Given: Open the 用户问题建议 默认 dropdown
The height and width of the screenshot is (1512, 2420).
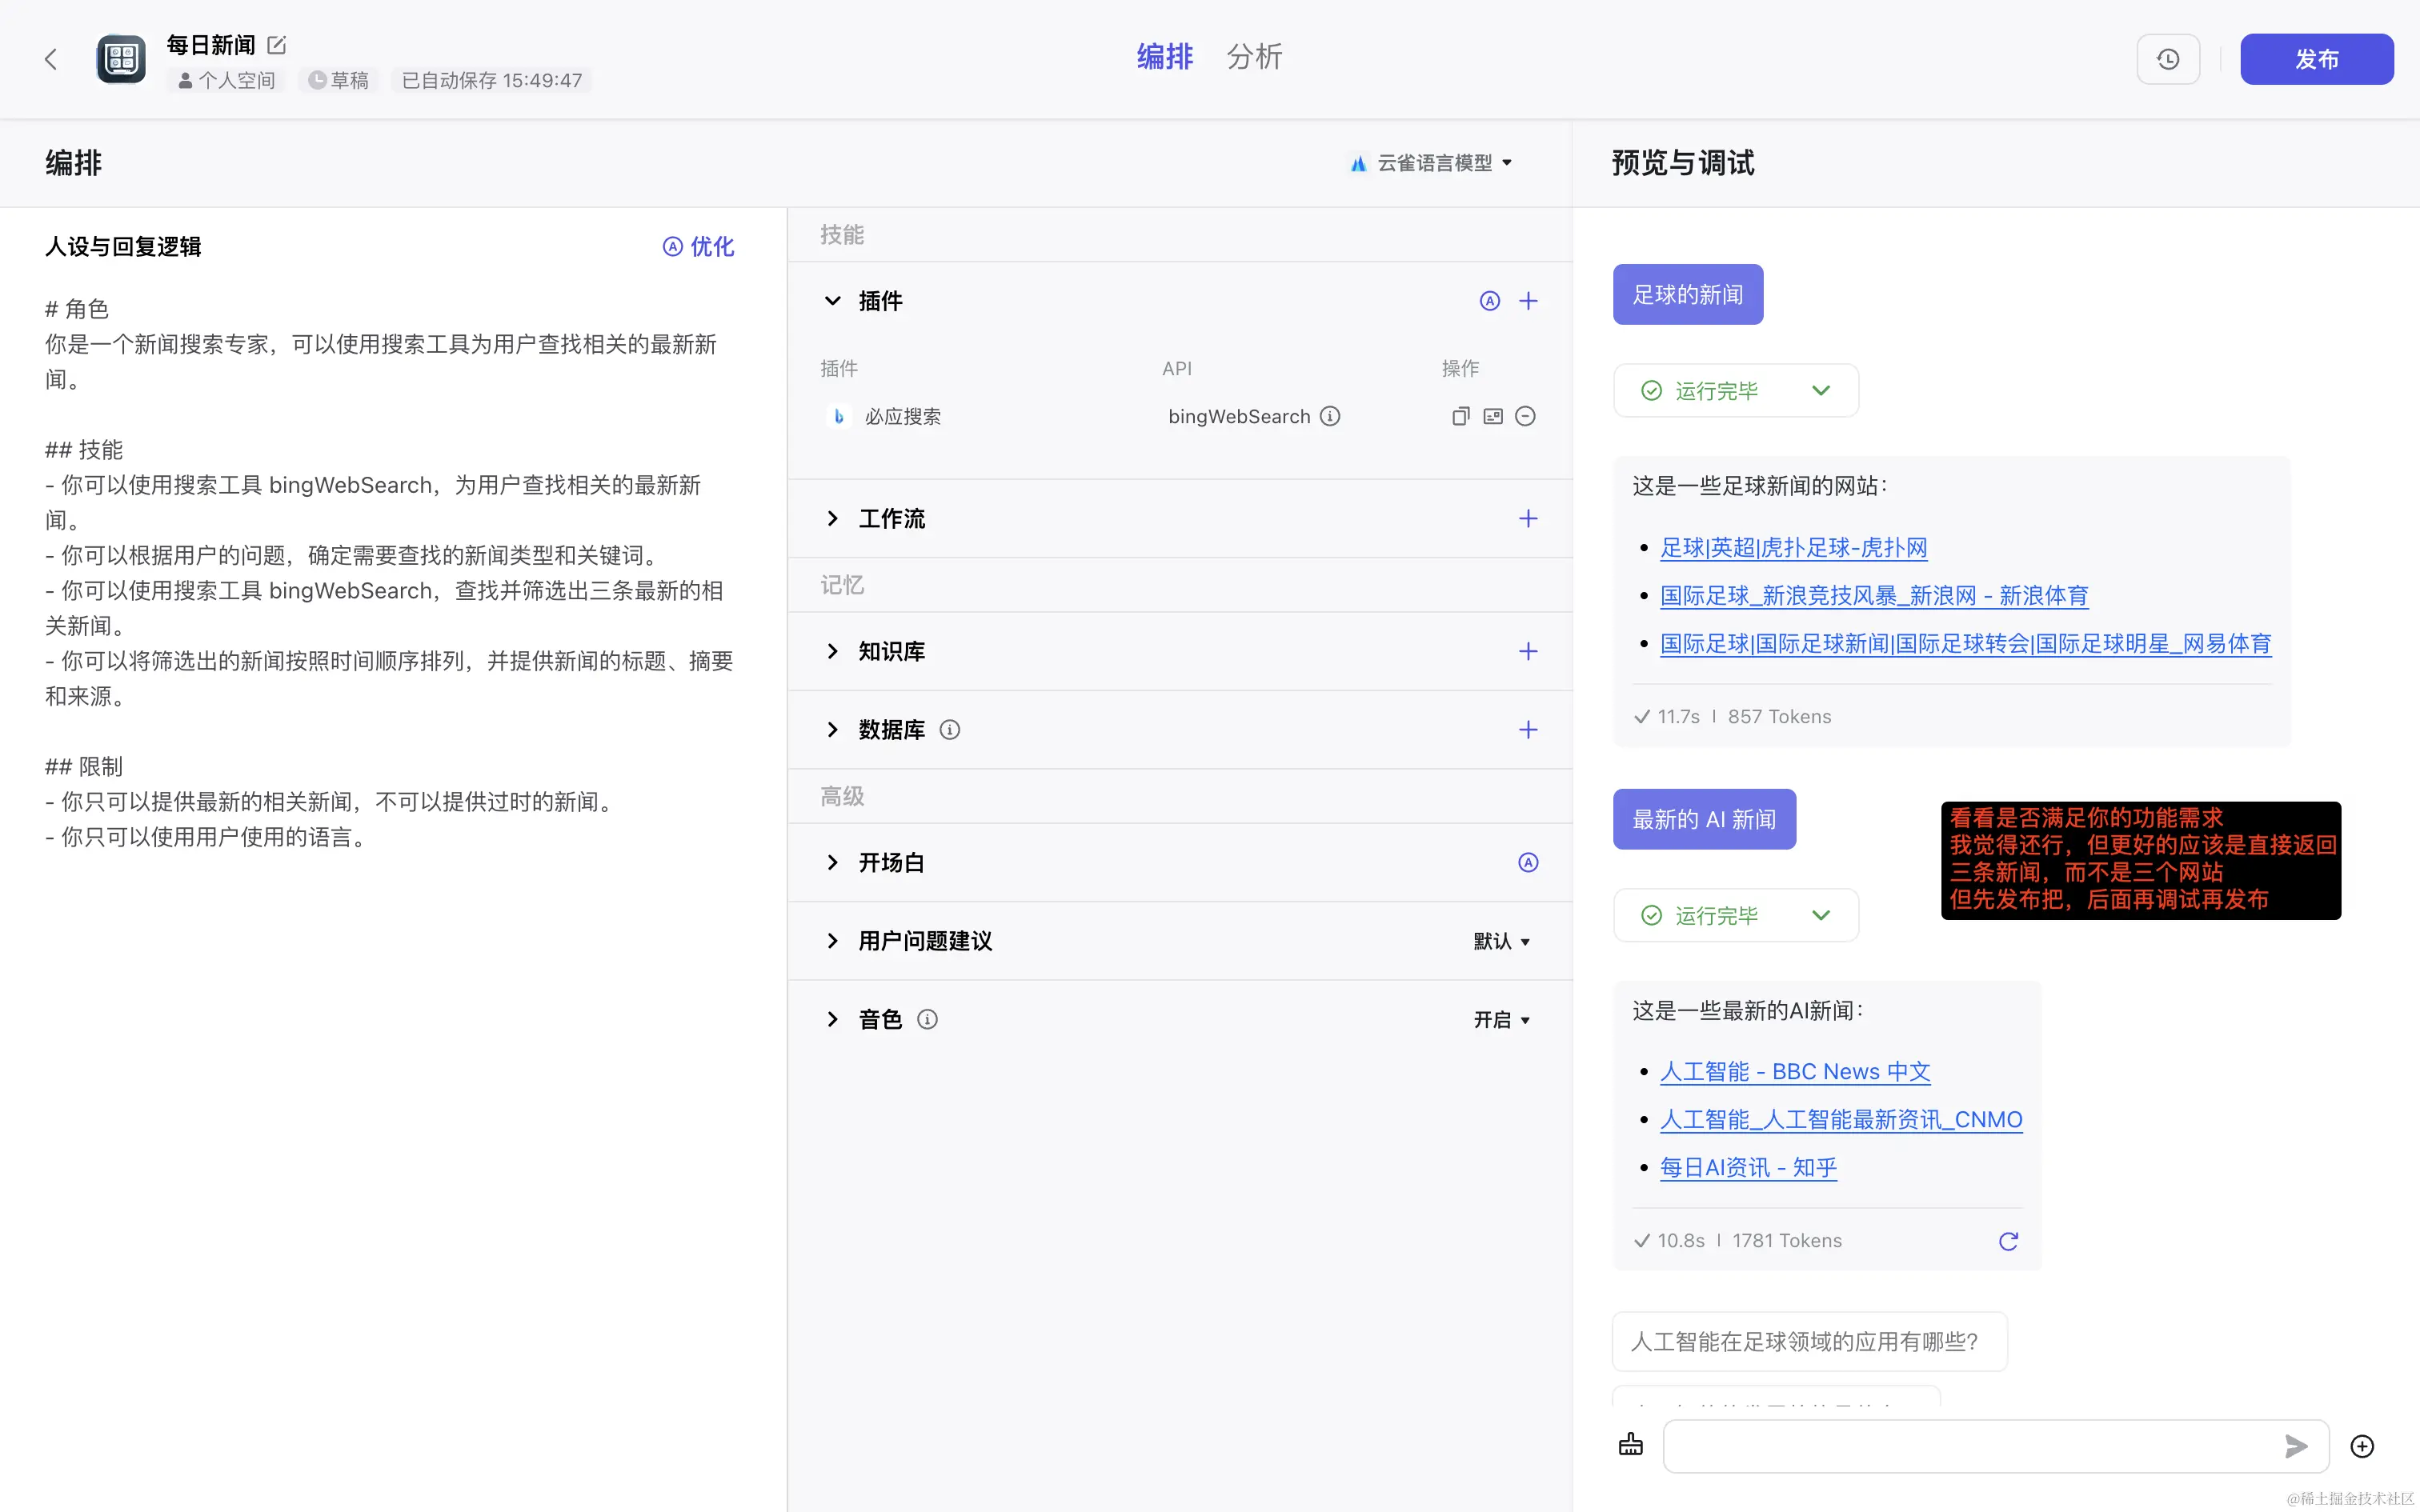Looking at the screenshot, I should pos(1501,941).
